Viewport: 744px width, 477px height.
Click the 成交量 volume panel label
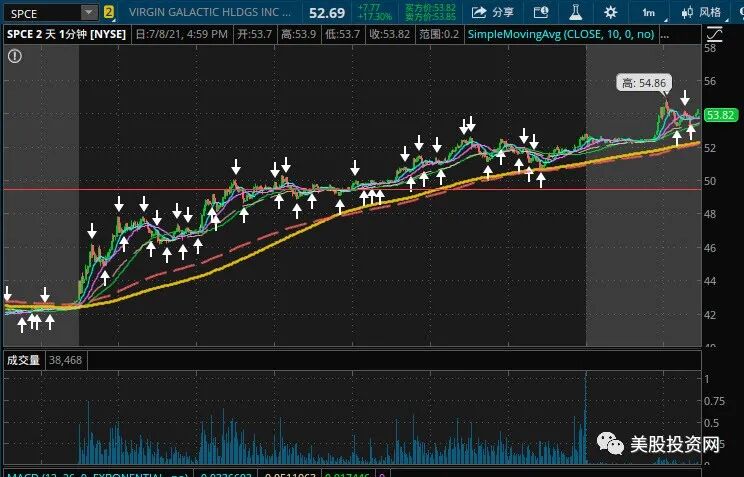coord(23,360)
